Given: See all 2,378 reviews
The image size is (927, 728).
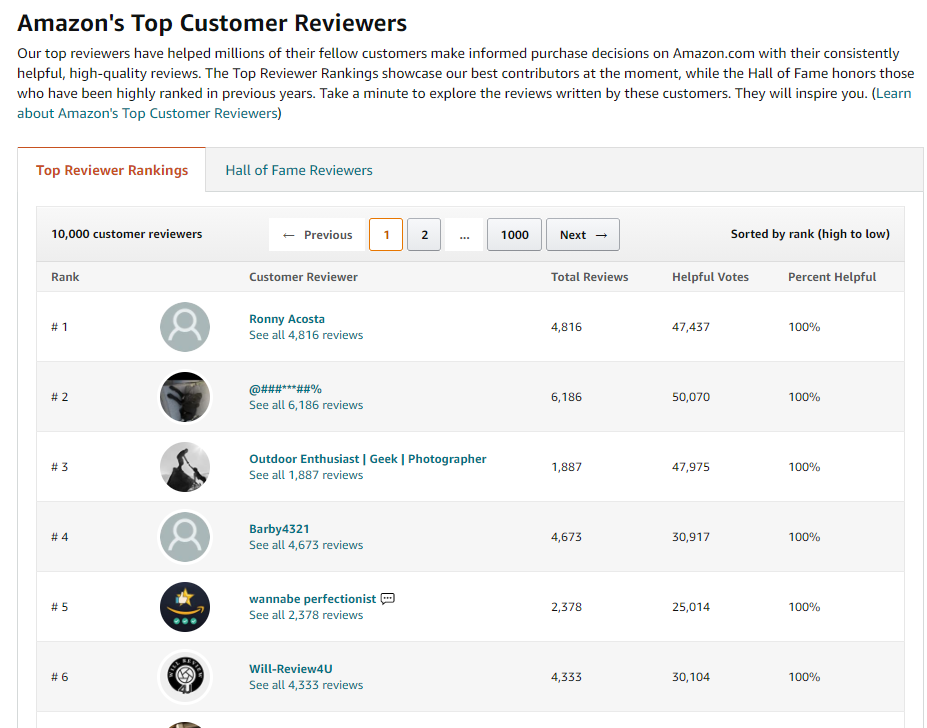Looking at the screenshot, I should point(306,615).
